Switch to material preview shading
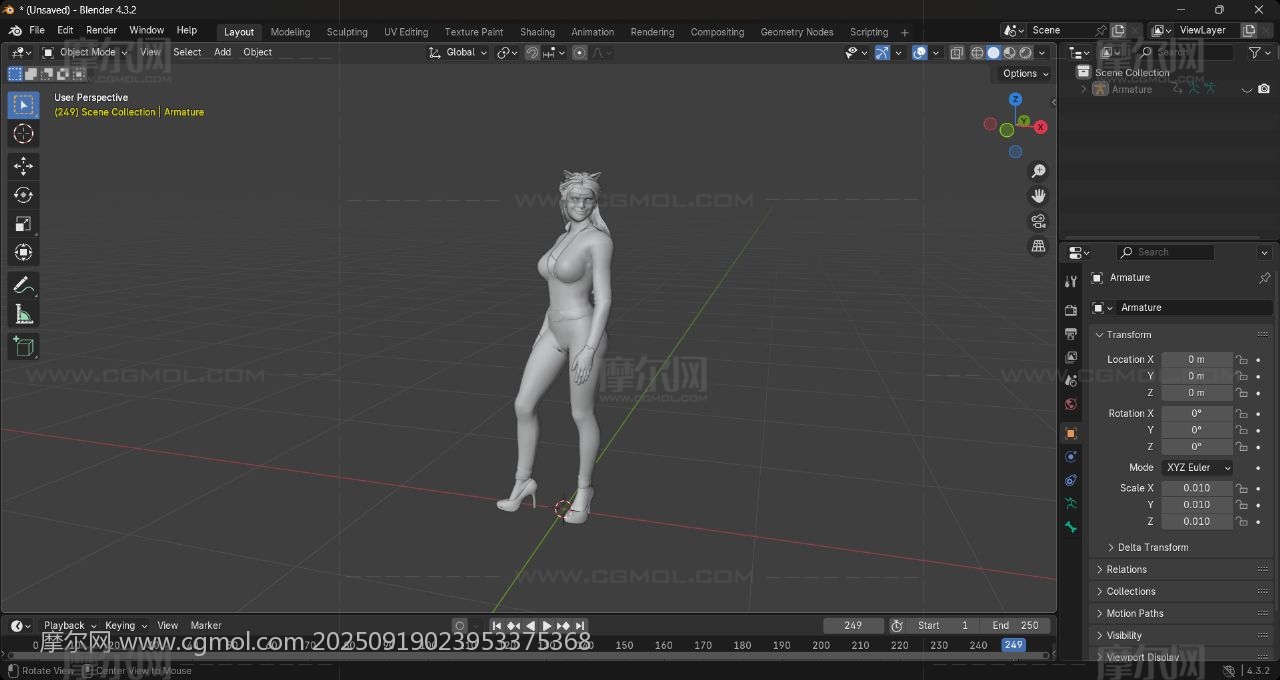Viewport: 1280px width, 680px height. pyautogui.click(x=1009, y=52)
